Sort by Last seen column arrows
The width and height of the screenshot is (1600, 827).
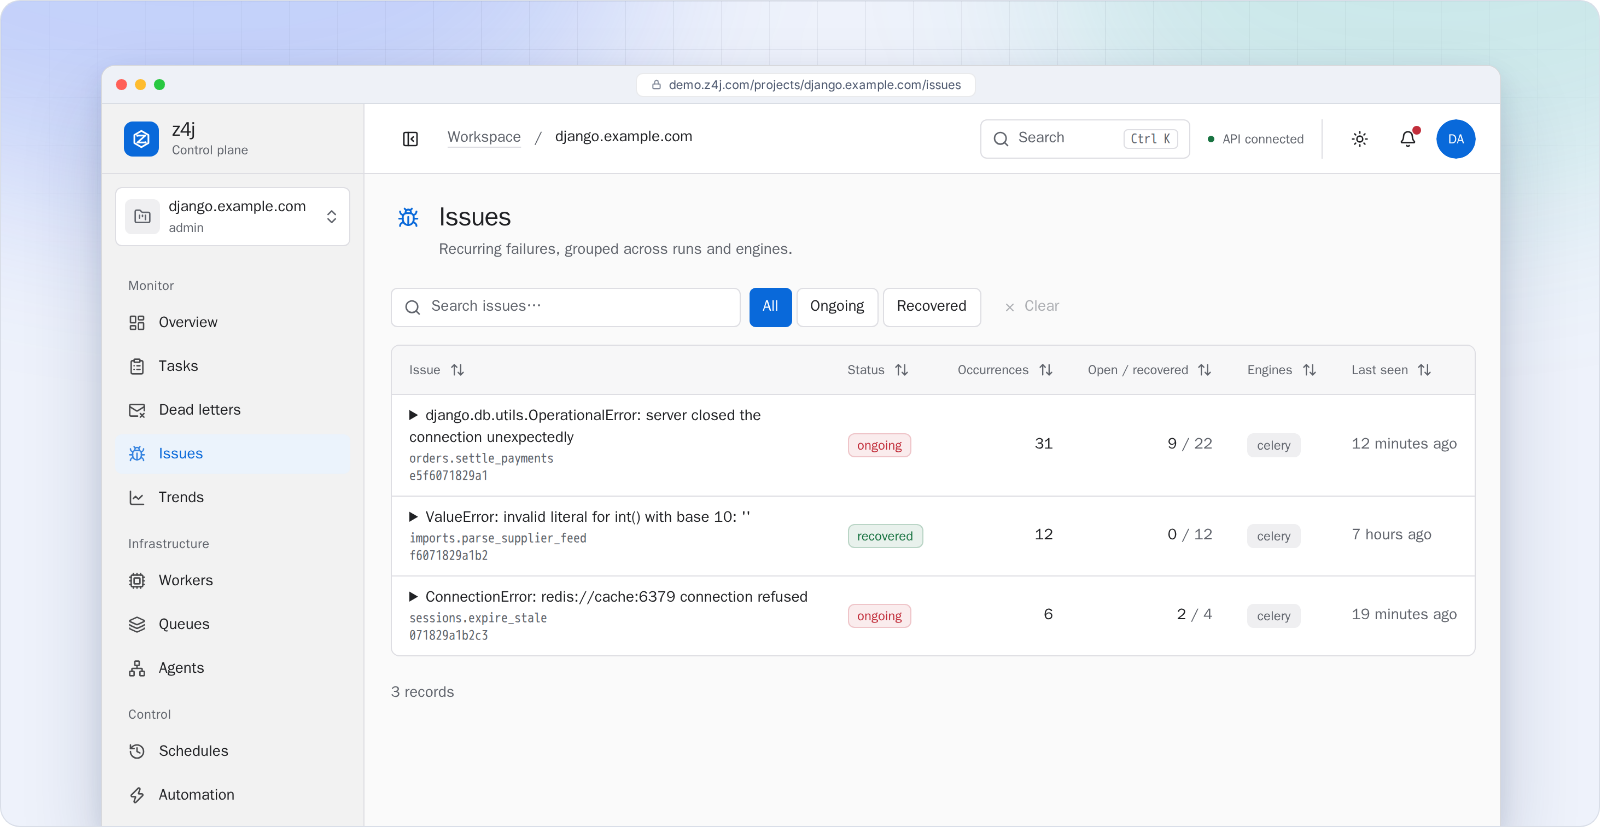click(x=1424, y=370)
